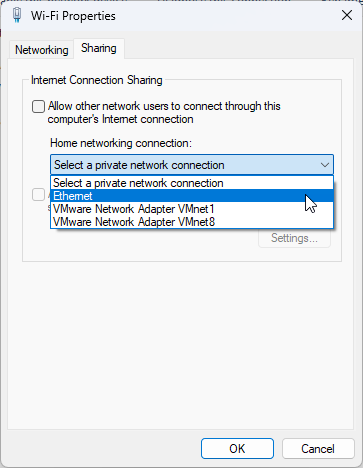Close the Wi-Fi Properties dialog with X
Image resolution: width=363 pixels, height=468 pixels.
[x=347, y=15]
